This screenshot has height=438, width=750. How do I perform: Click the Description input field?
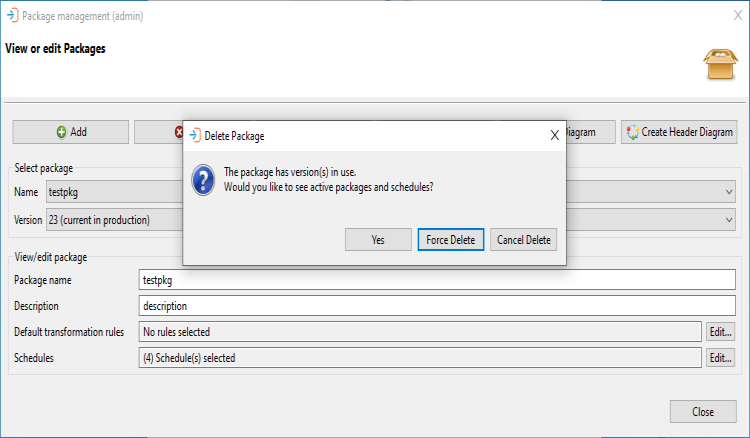click(x=437, y=306)
